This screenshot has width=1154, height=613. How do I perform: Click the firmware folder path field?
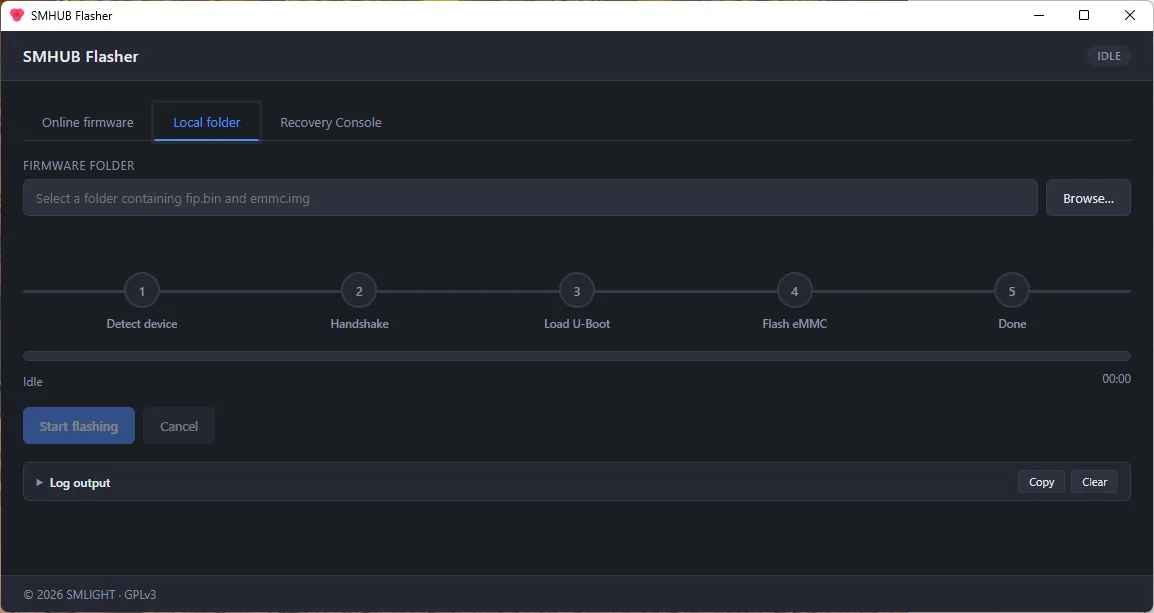tap(530, 198)
